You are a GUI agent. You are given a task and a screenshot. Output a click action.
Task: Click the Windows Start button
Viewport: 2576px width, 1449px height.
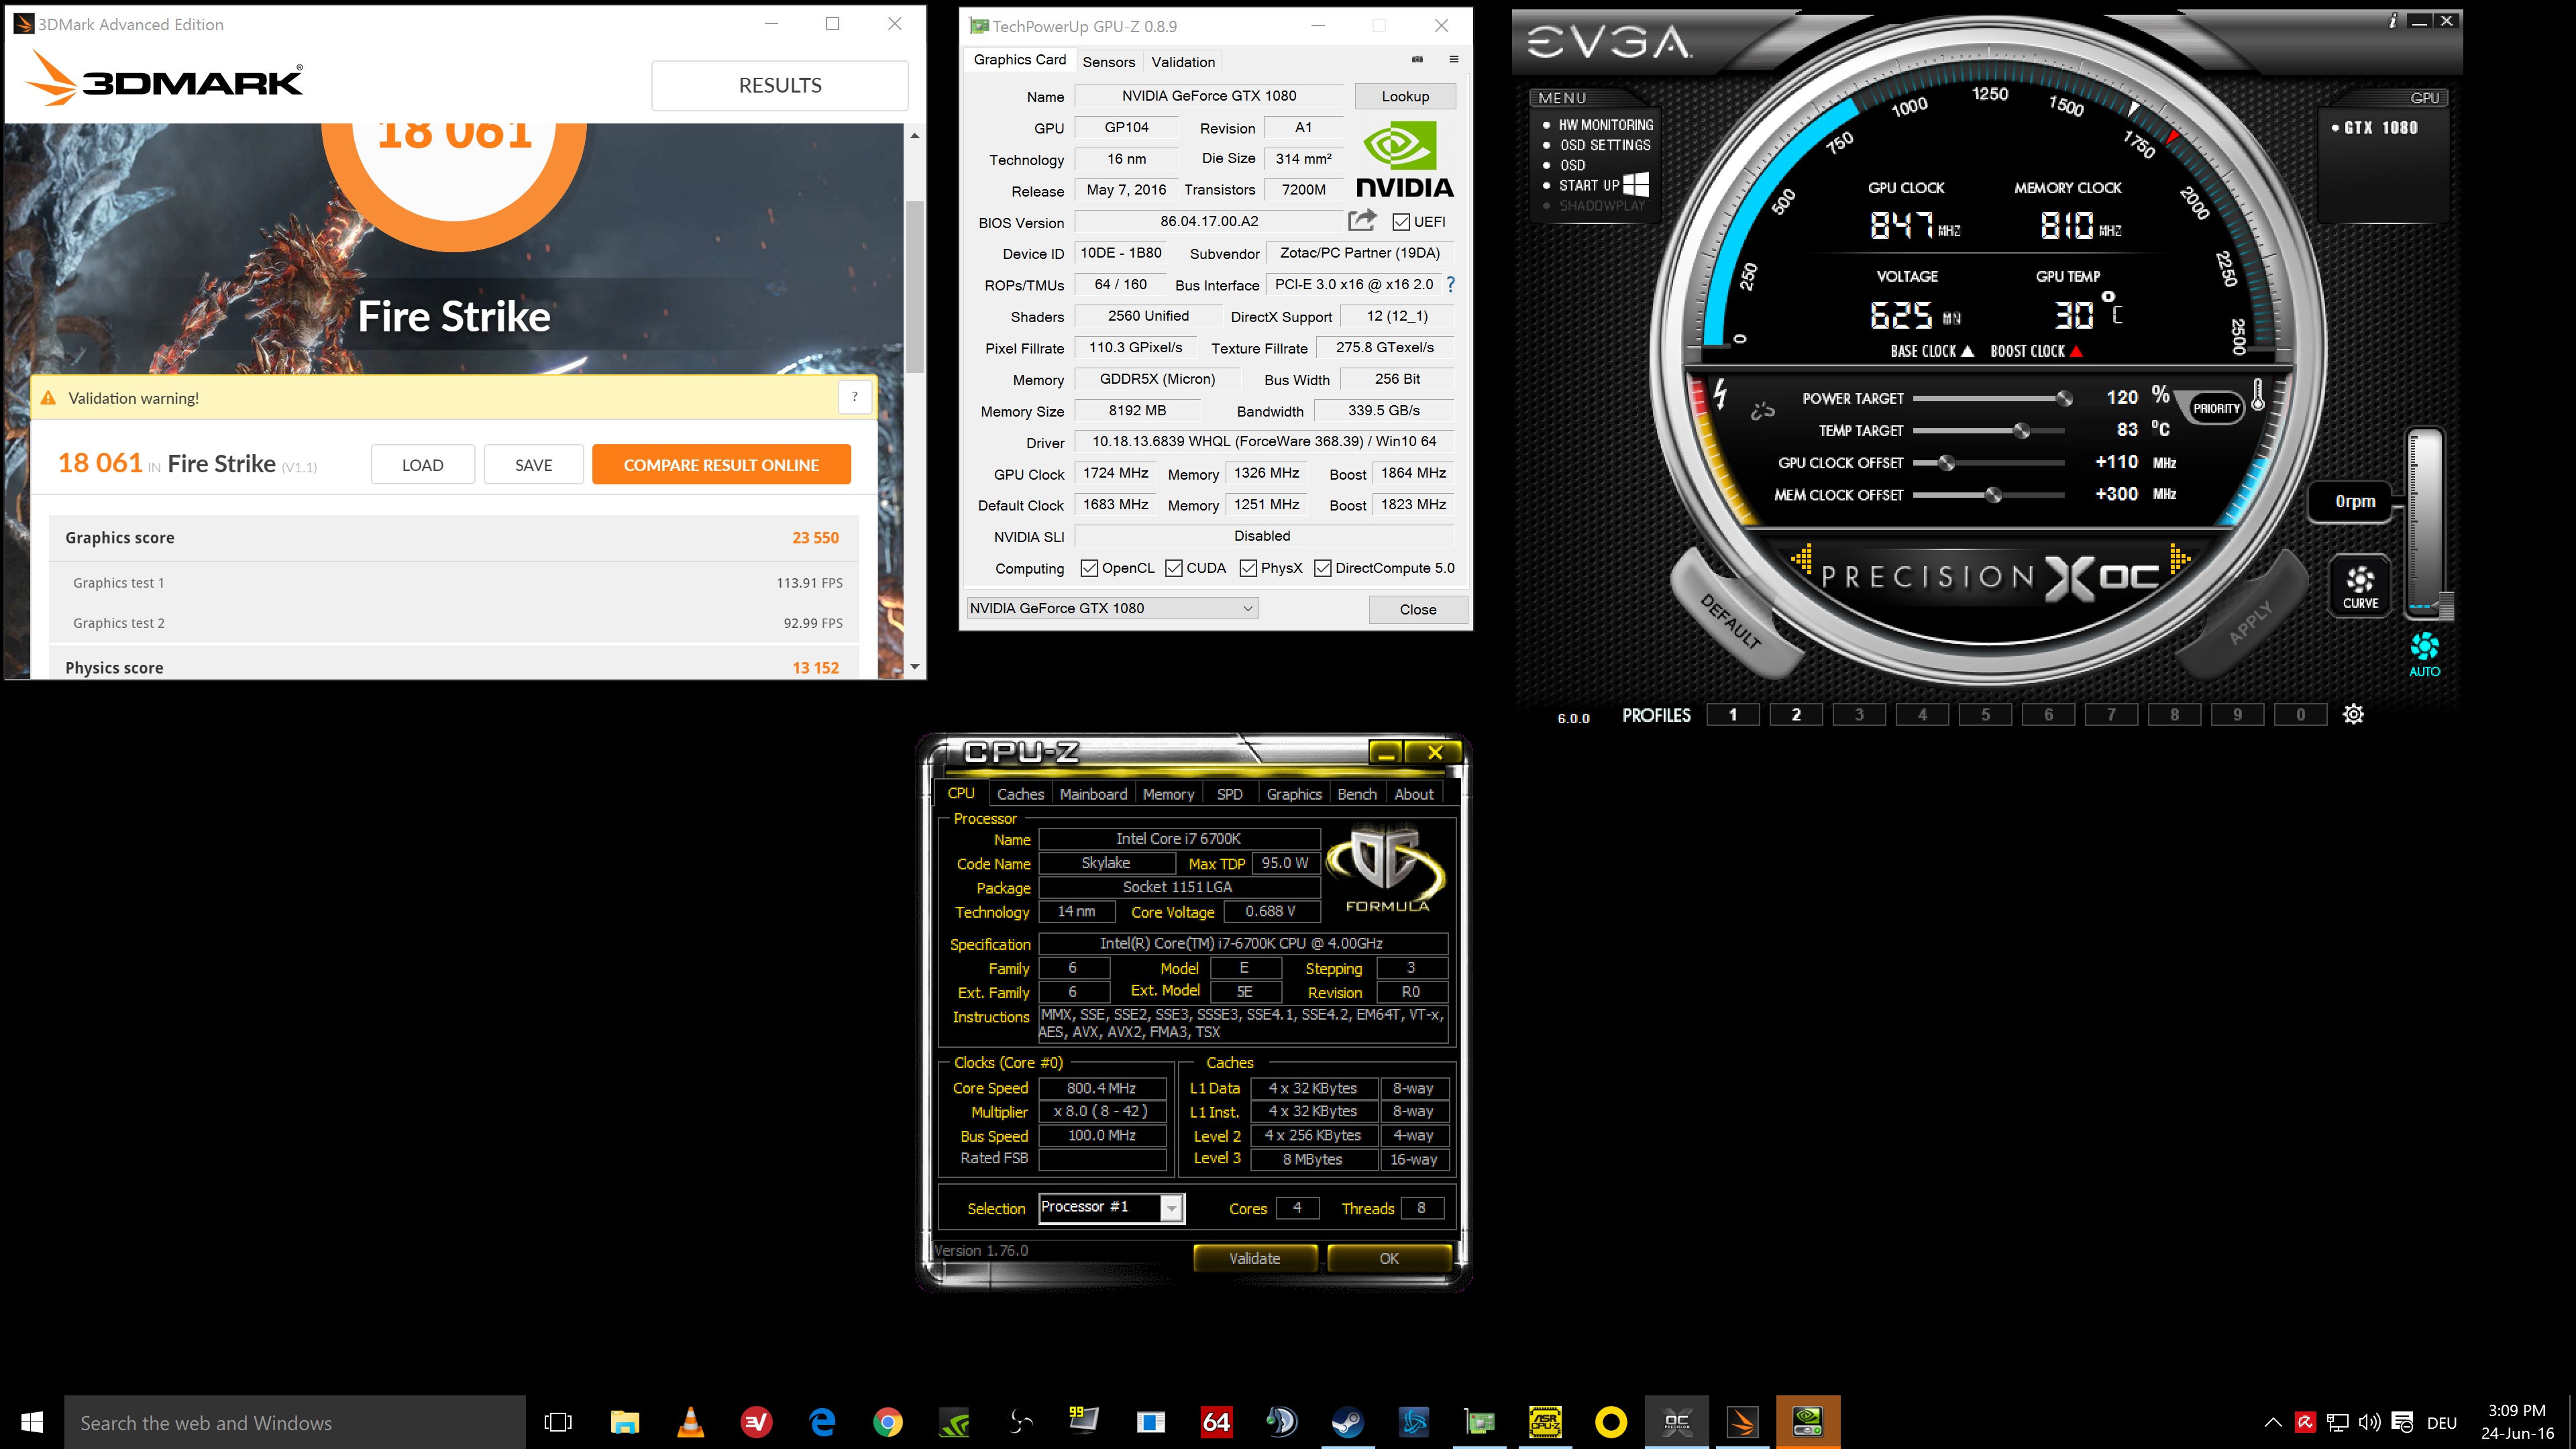click(32, 1422)
